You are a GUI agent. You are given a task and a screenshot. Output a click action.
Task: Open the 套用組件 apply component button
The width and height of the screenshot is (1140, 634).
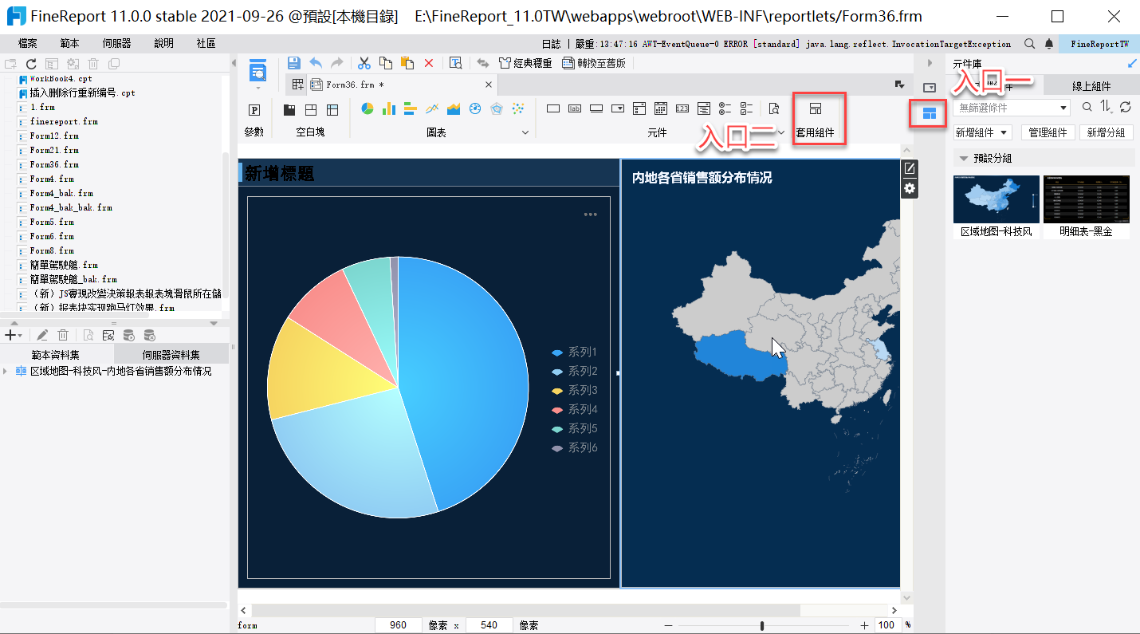pyautogui.click(x=815, y=119)
